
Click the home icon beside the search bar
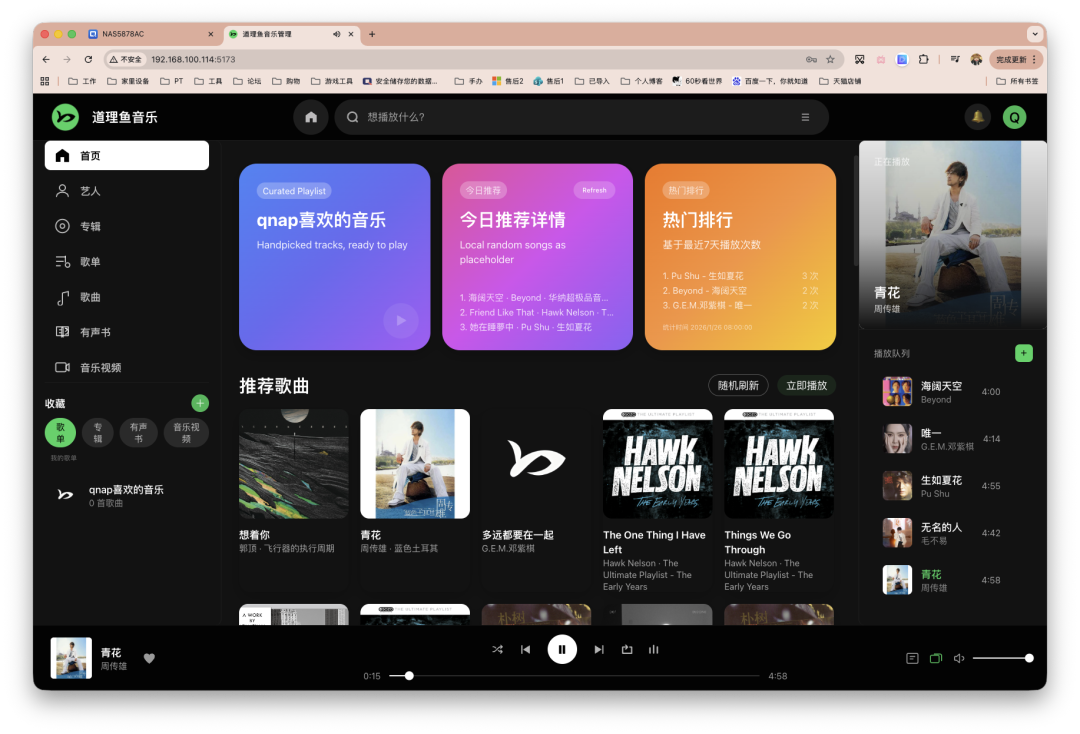point(310,117)
